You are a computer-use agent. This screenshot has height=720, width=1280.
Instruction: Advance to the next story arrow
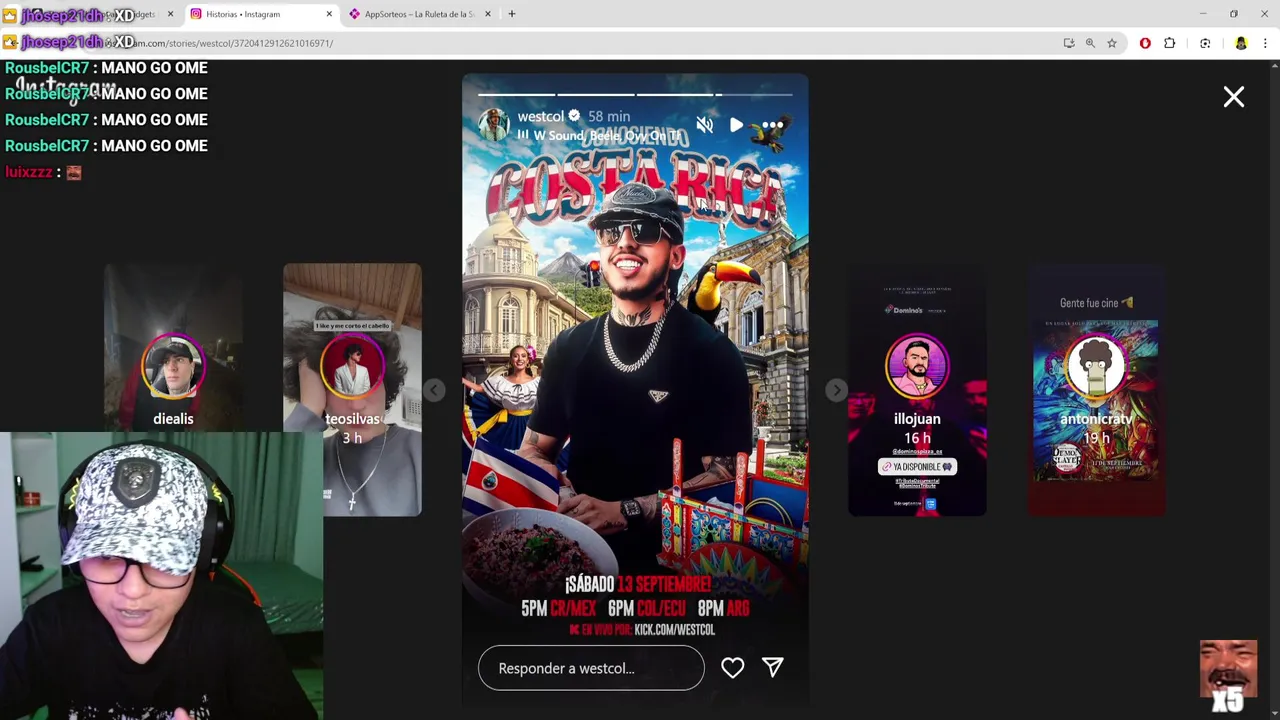coord(836,390)
